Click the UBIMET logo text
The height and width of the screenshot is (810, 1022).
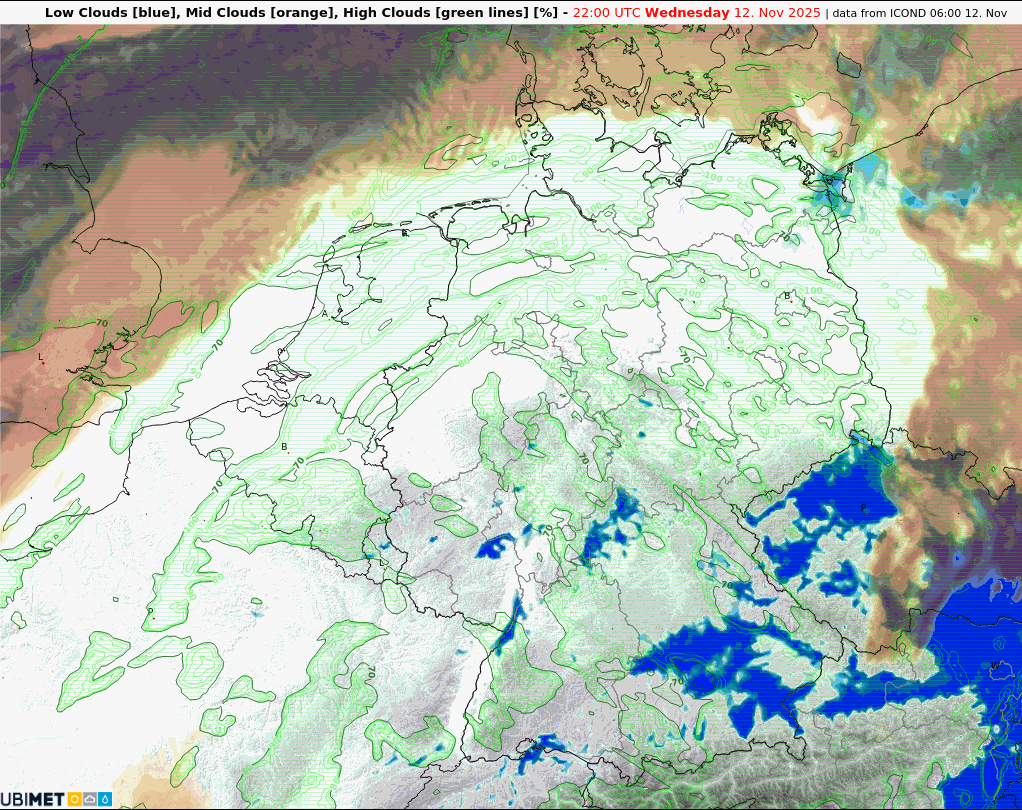[x=32, y=799]
